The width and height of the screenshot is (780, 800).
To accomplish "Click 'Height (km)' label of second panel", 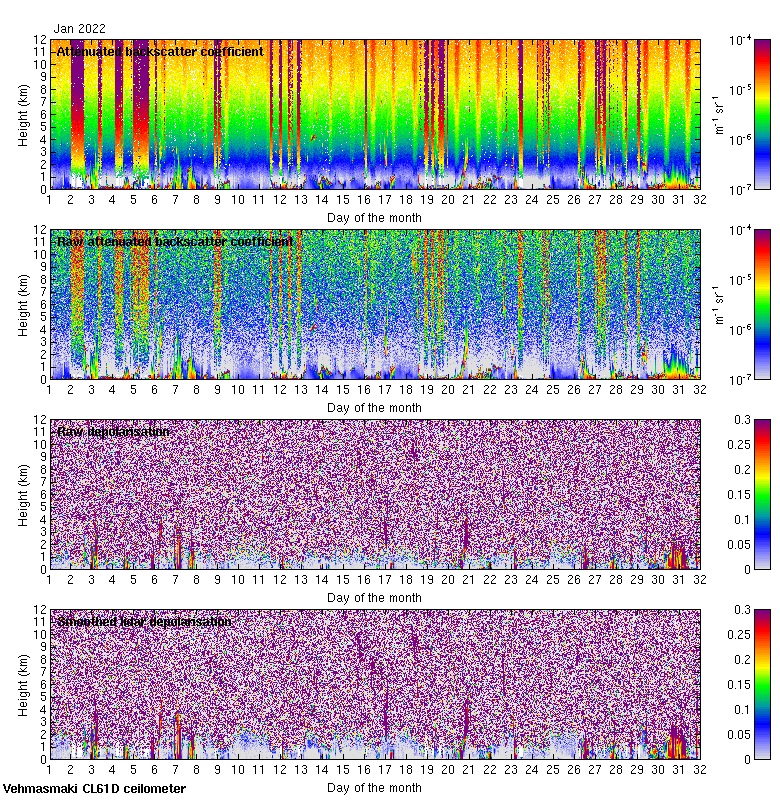I will tap(23, 305).
